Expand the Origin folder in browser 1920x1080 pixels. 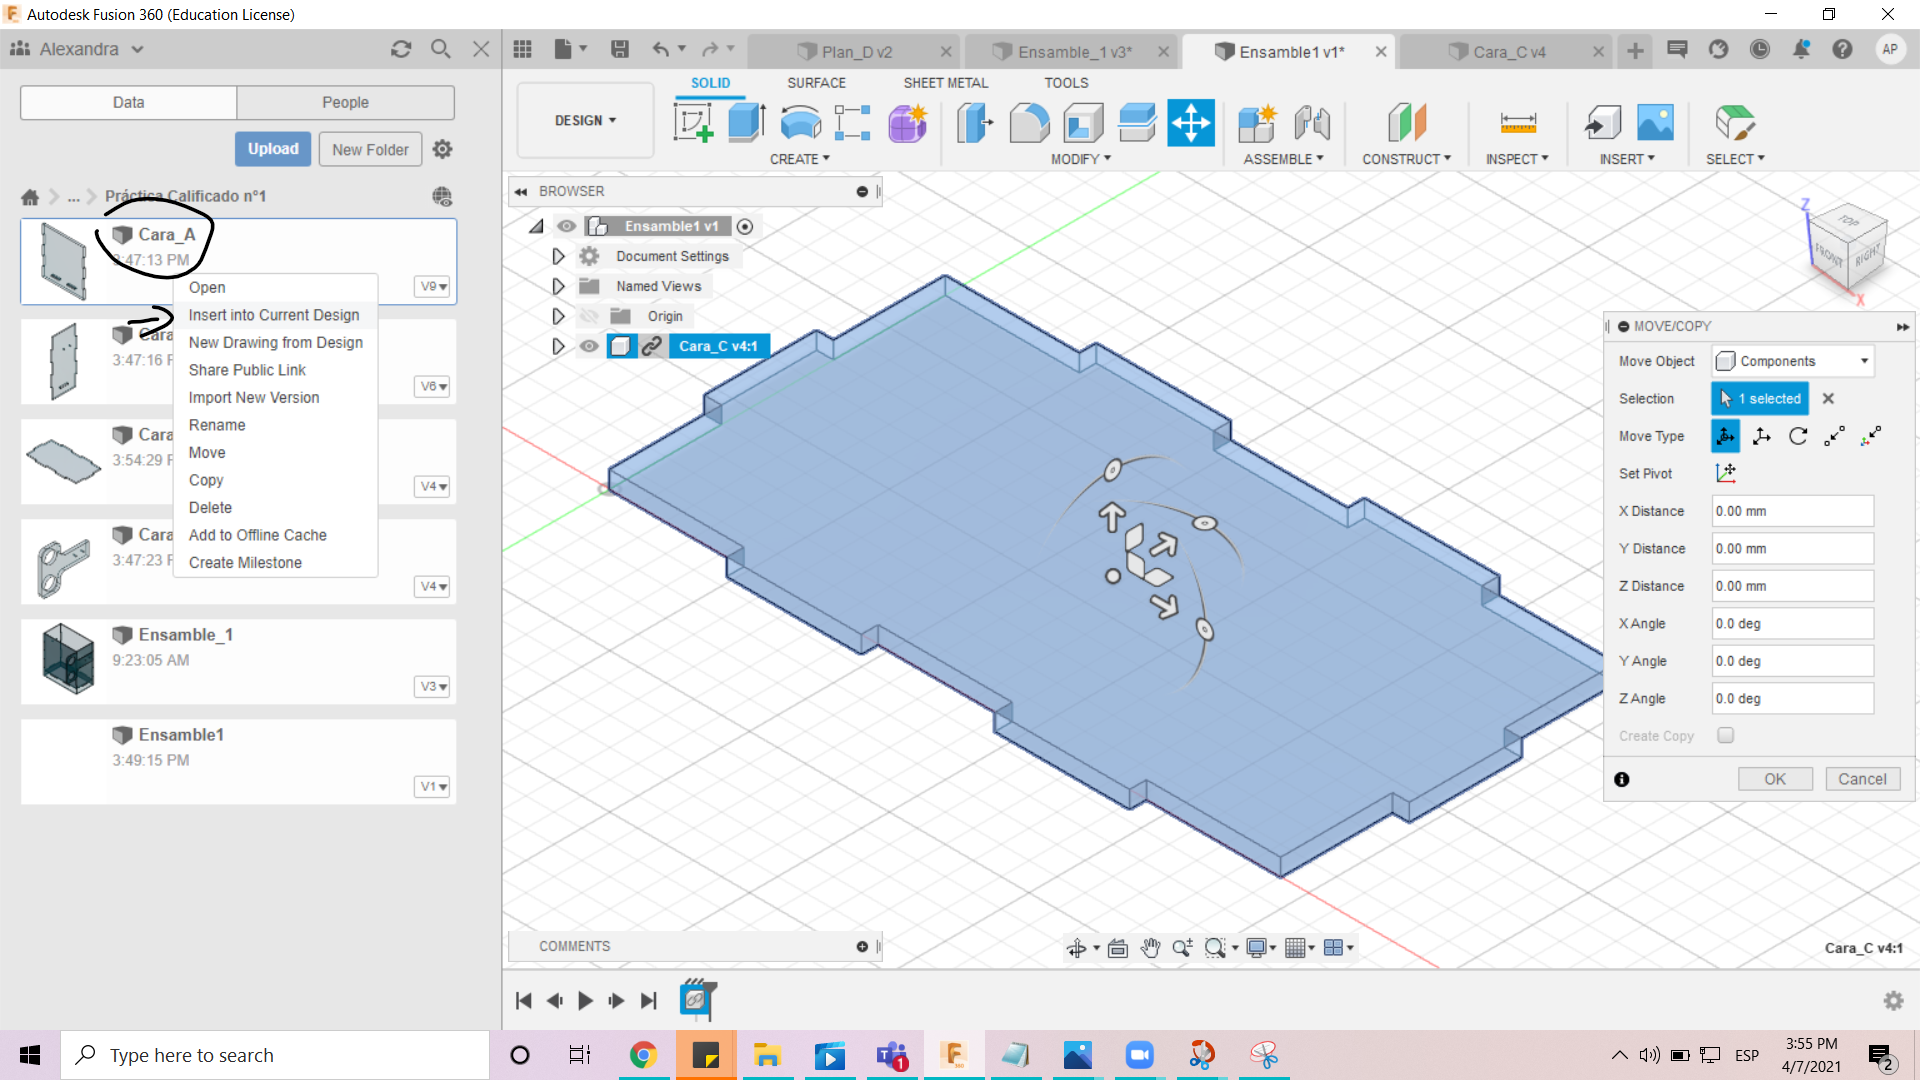[x=556, y=315]
